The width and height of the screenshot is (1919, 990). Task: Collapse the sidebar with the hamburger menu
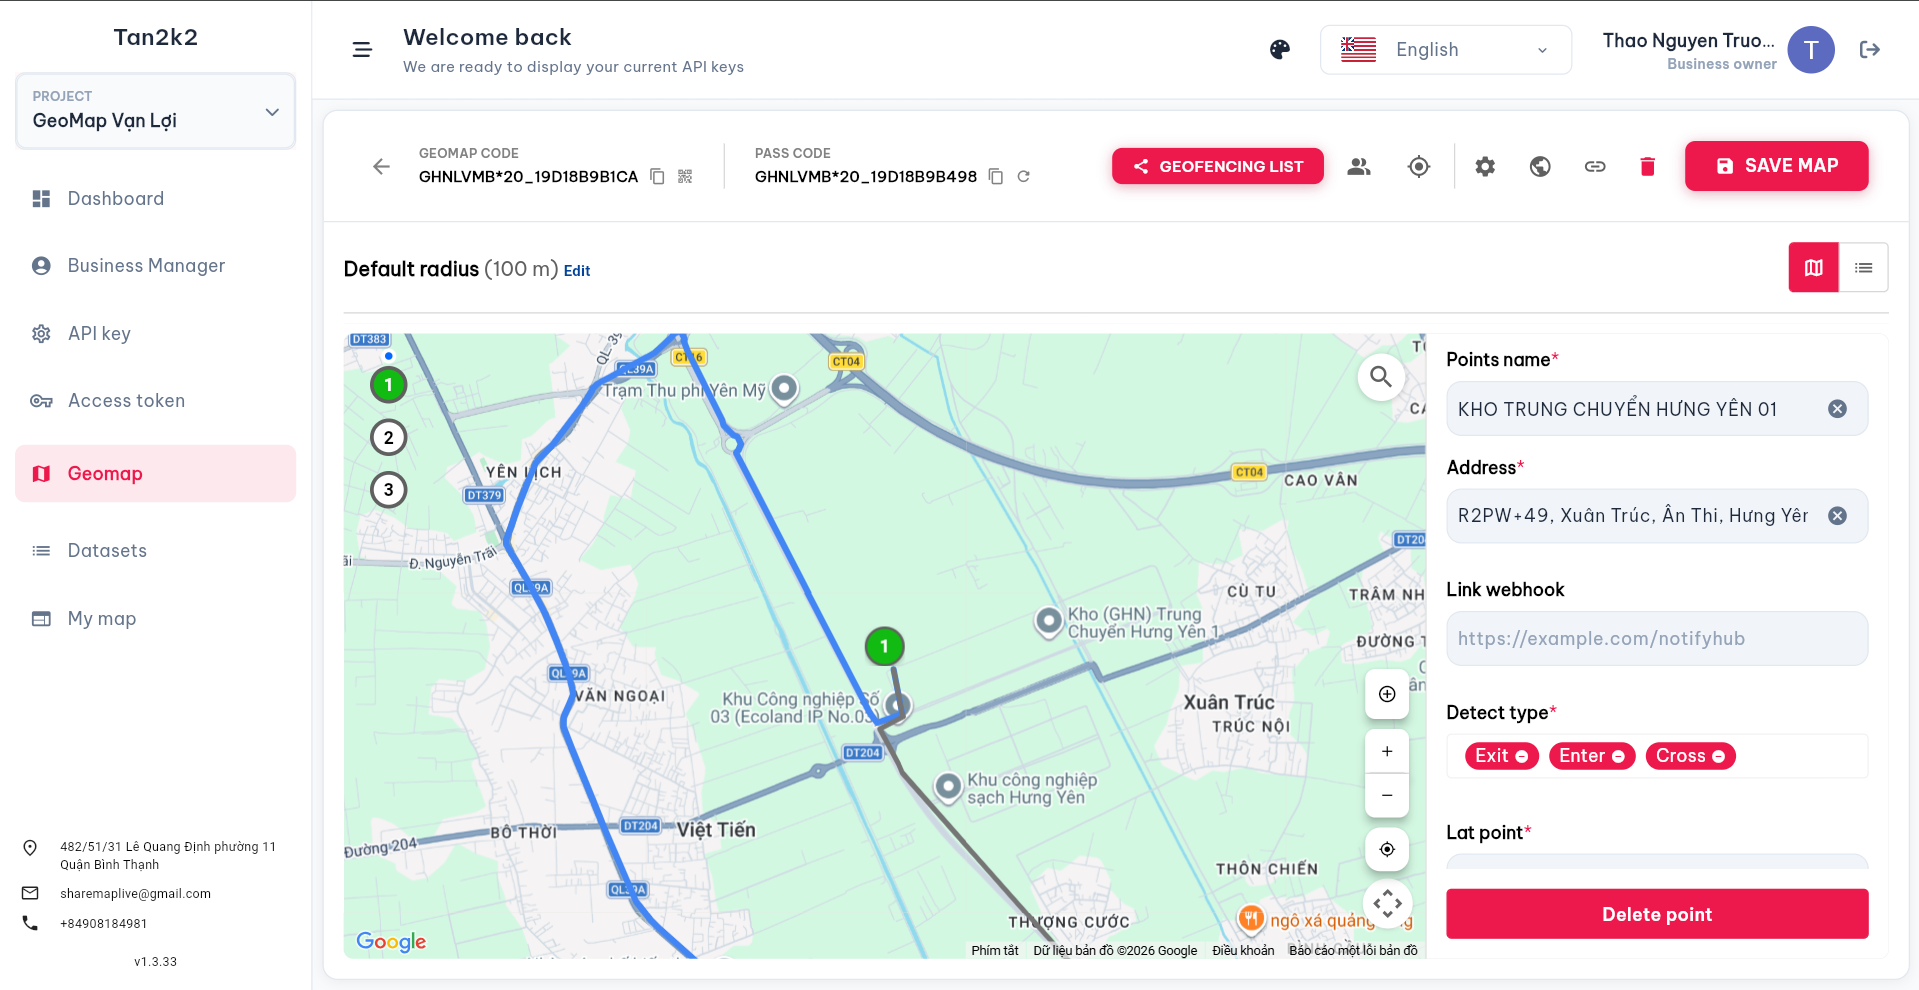coord(361,49)
